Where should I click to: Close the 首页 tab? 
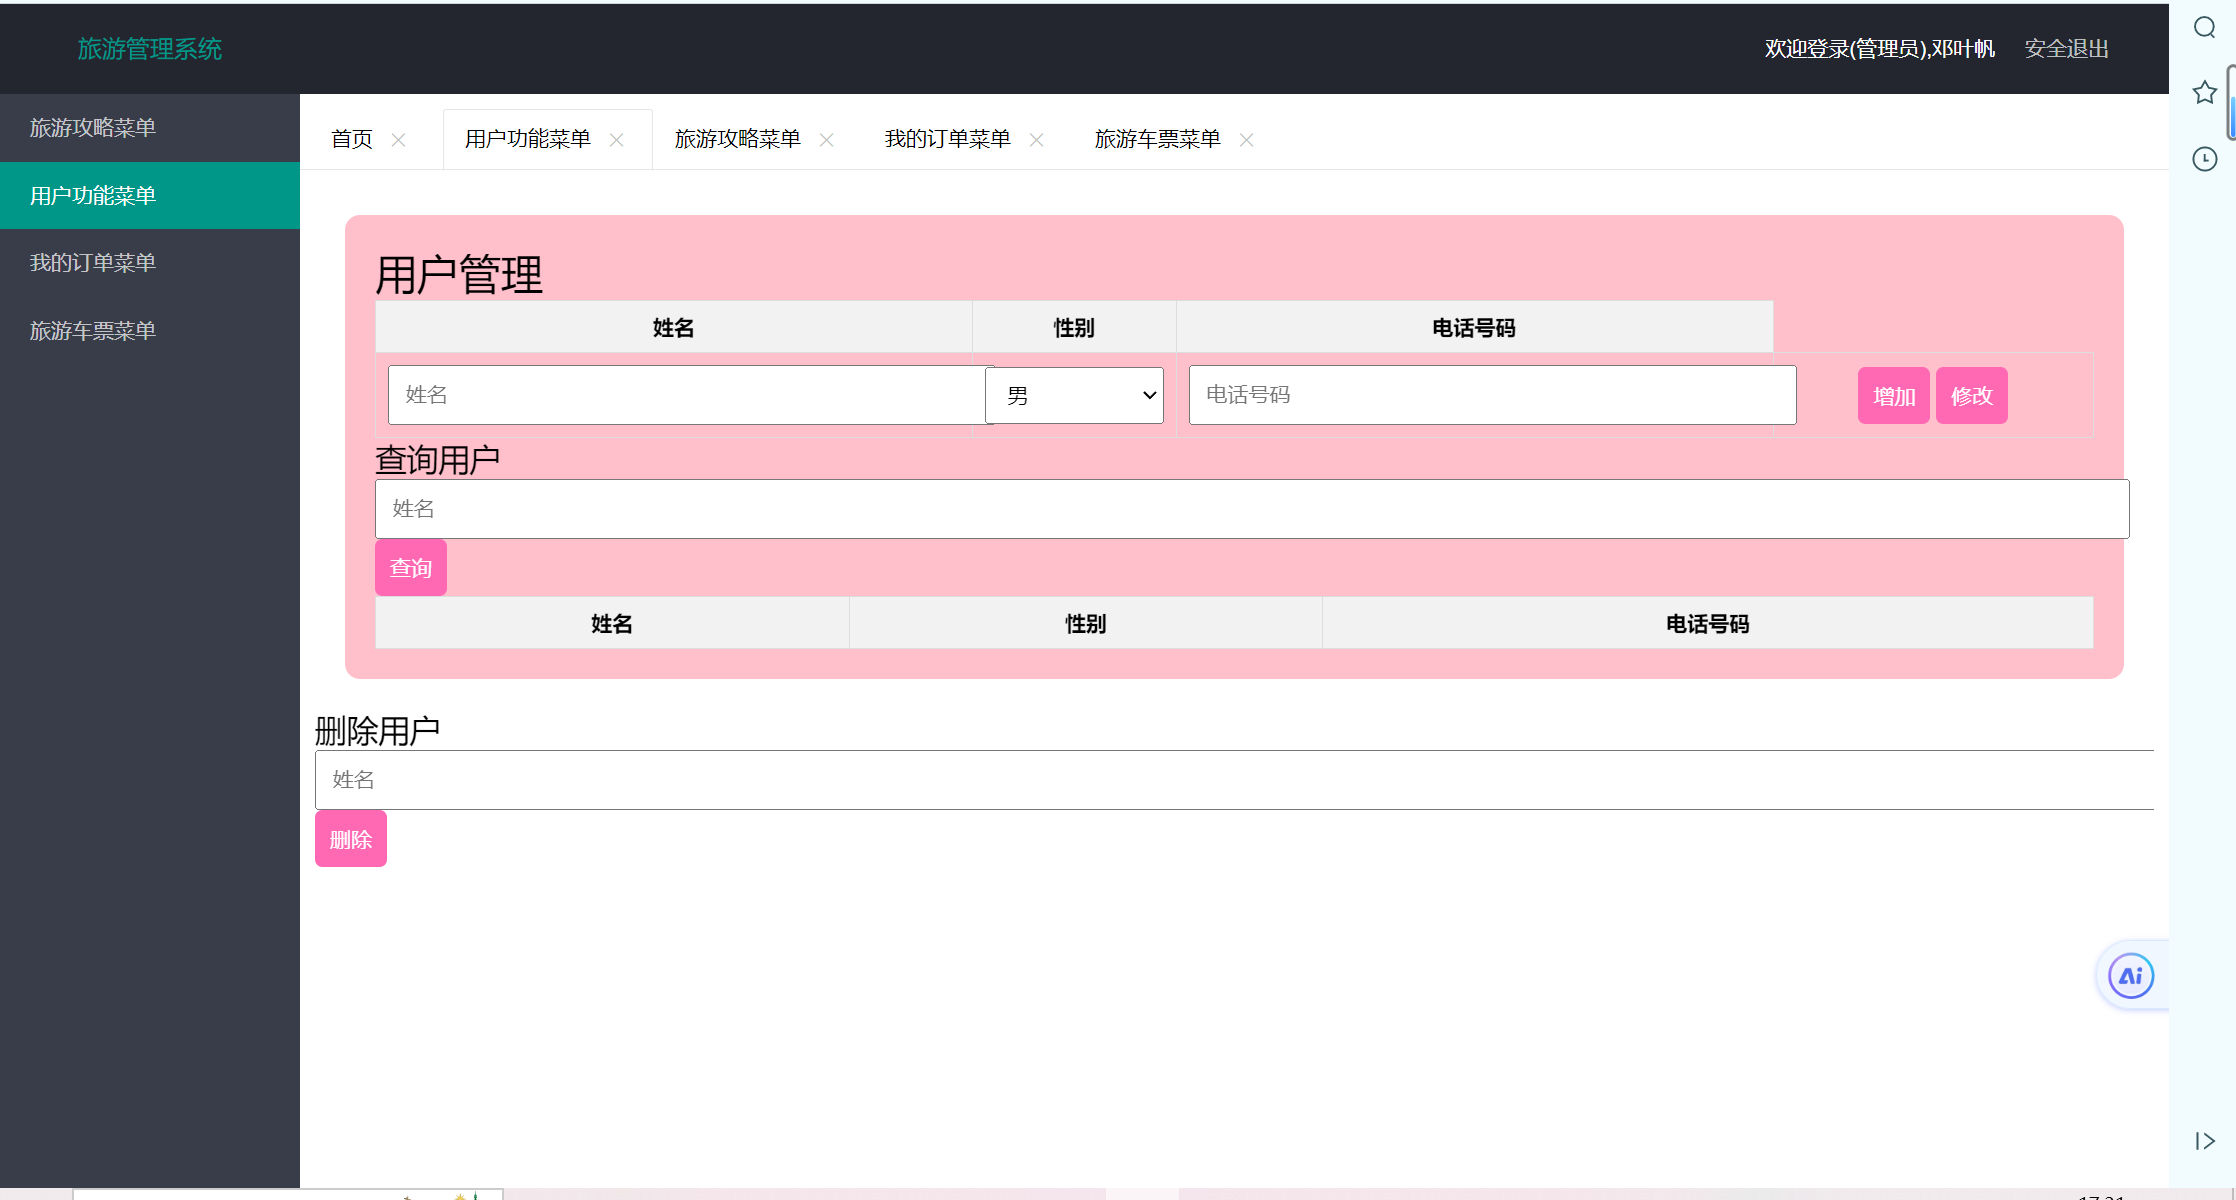pos(399,140)
